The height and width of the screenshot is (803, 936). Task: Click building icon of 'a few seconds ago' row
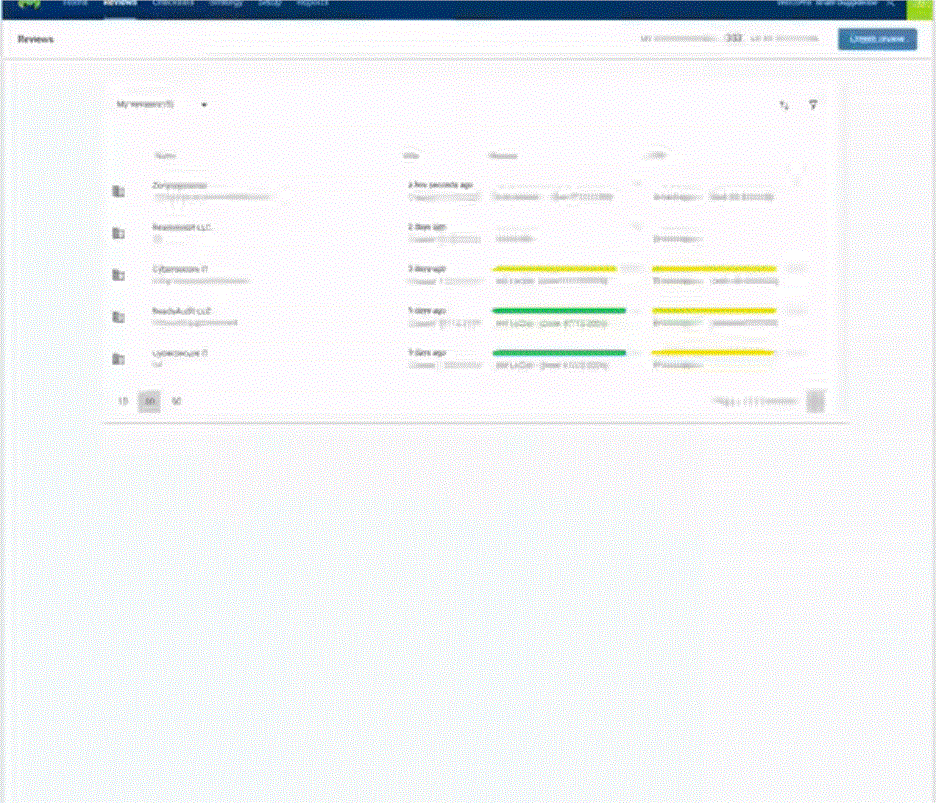click(119, 191)
